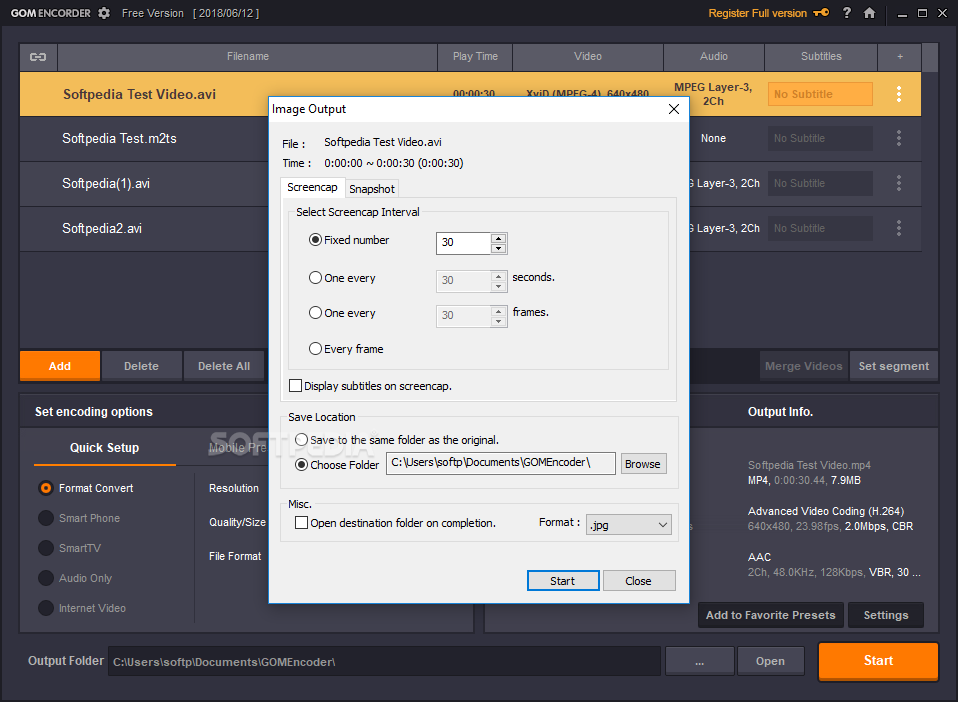Click Register Full version link
The height and width of the screenshot is (702, 958).
point(758,13)
